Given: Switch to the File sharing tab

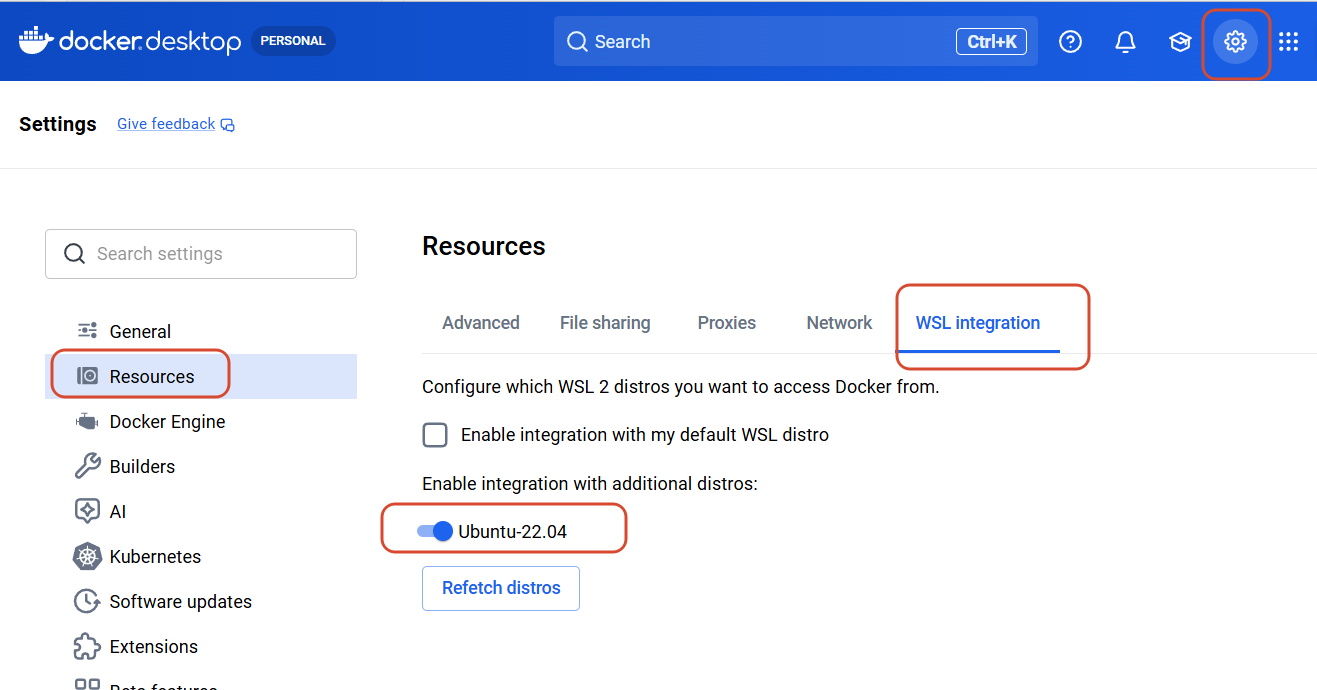Looking at the screenshot, I should [x=605, y=323].
